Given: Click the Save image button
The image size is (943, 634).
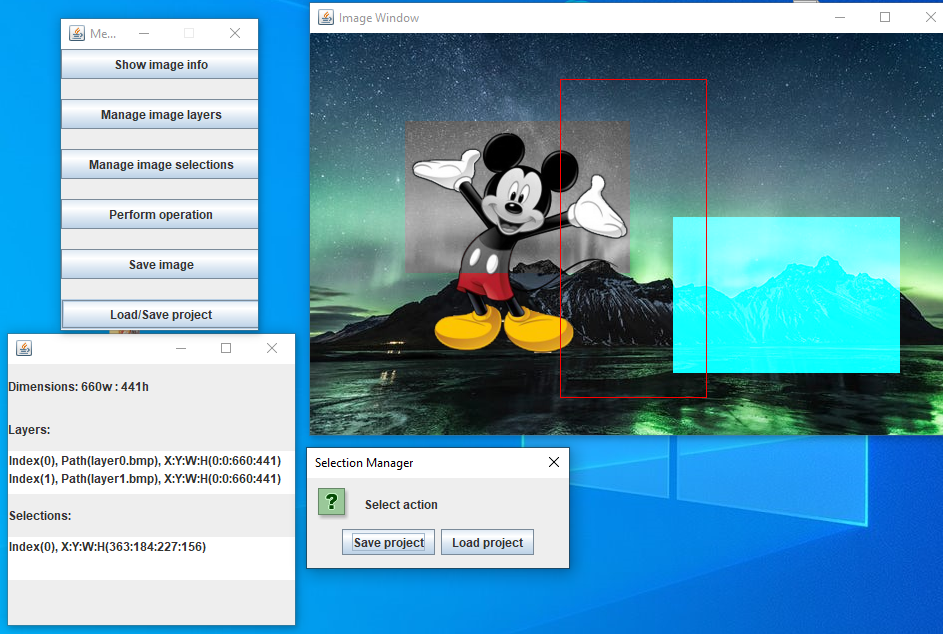Looking at the screenshot, I should (x=159, y=264).
